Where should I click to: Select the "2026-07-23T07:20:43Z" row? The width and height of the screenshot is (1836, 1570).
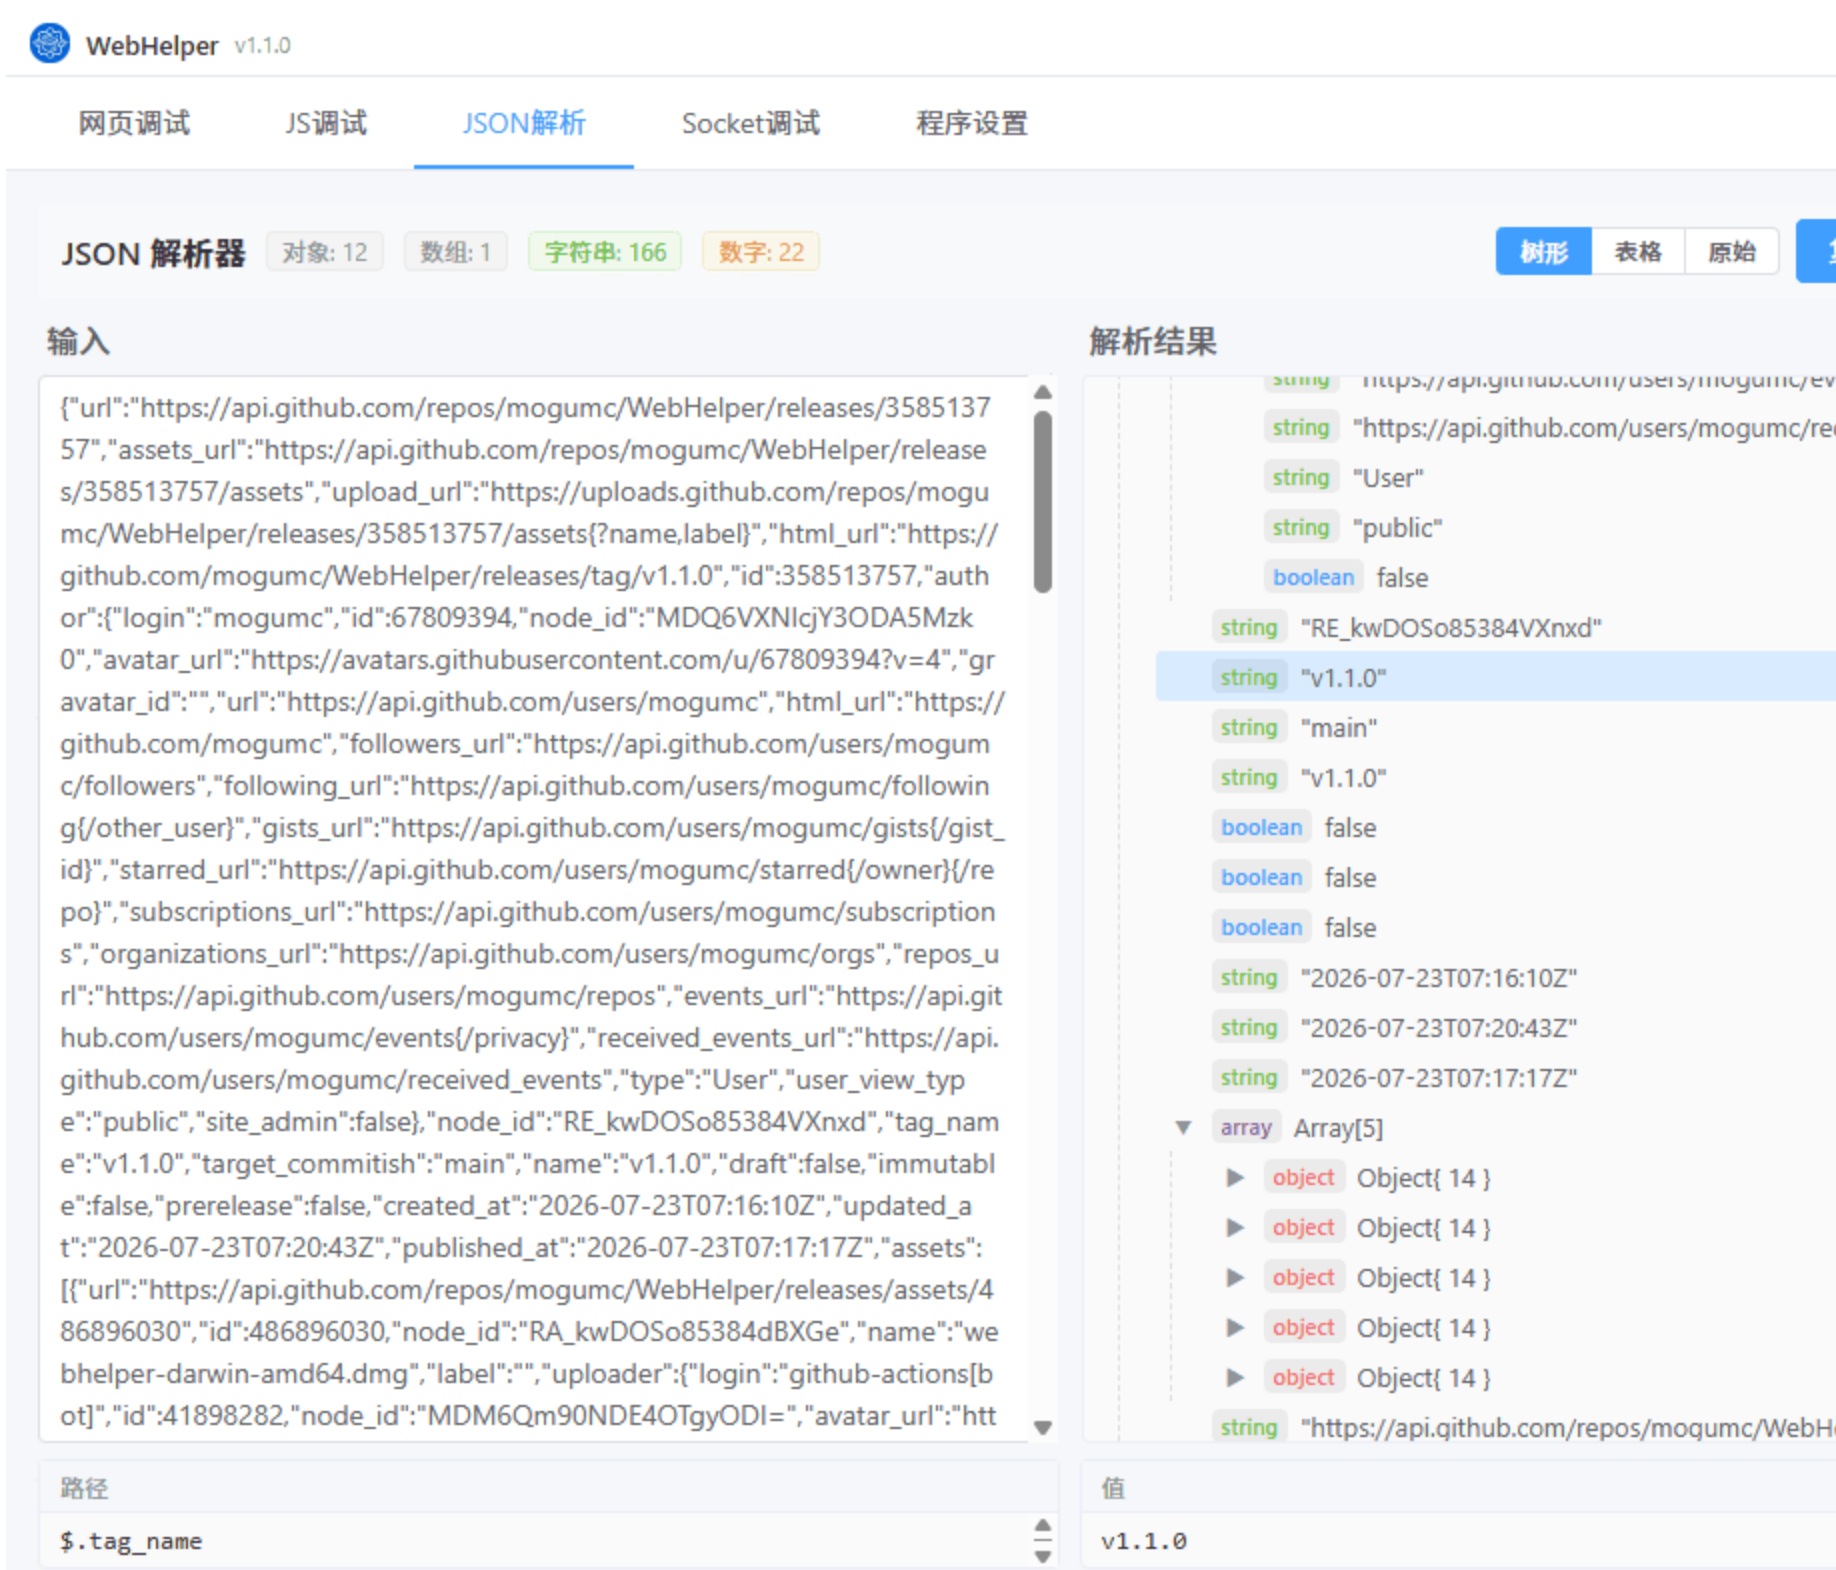[x=1496, y=1027]
